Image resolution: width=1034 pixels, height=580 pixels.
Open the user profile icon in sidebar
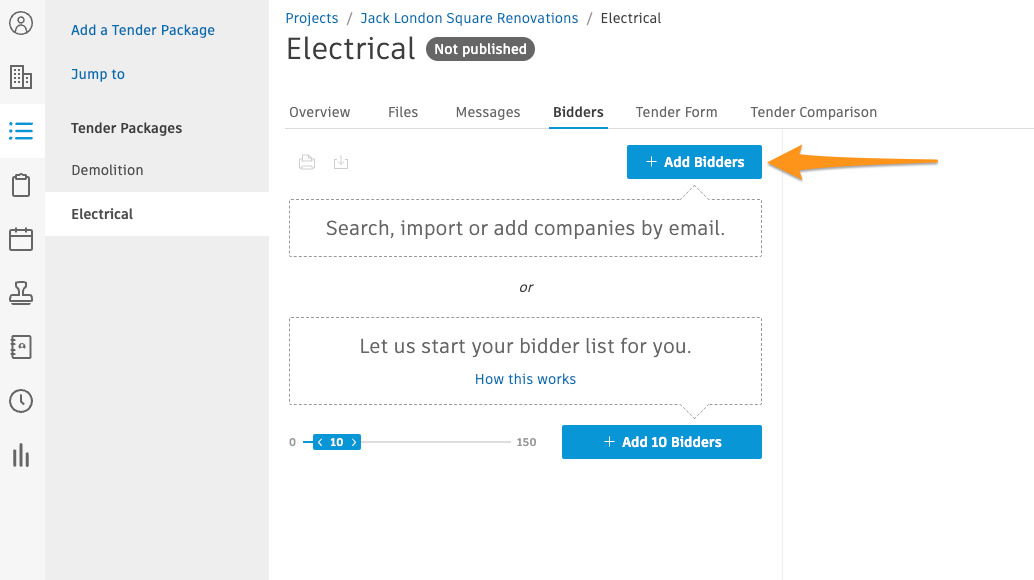point(21,23)
